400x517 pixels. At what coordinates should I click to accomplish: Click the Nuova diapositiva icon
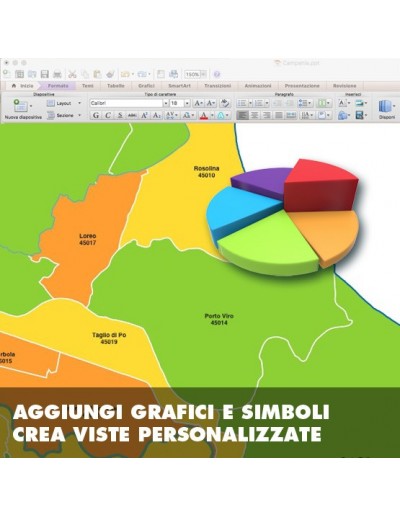coord(21,106)
